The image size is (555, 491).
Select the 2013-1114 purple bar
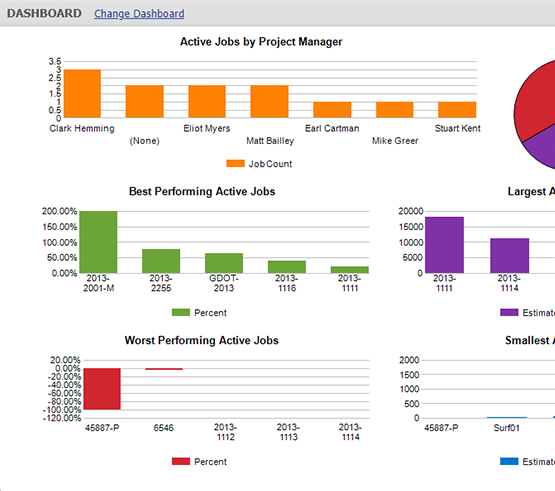[x=509, y=256]
